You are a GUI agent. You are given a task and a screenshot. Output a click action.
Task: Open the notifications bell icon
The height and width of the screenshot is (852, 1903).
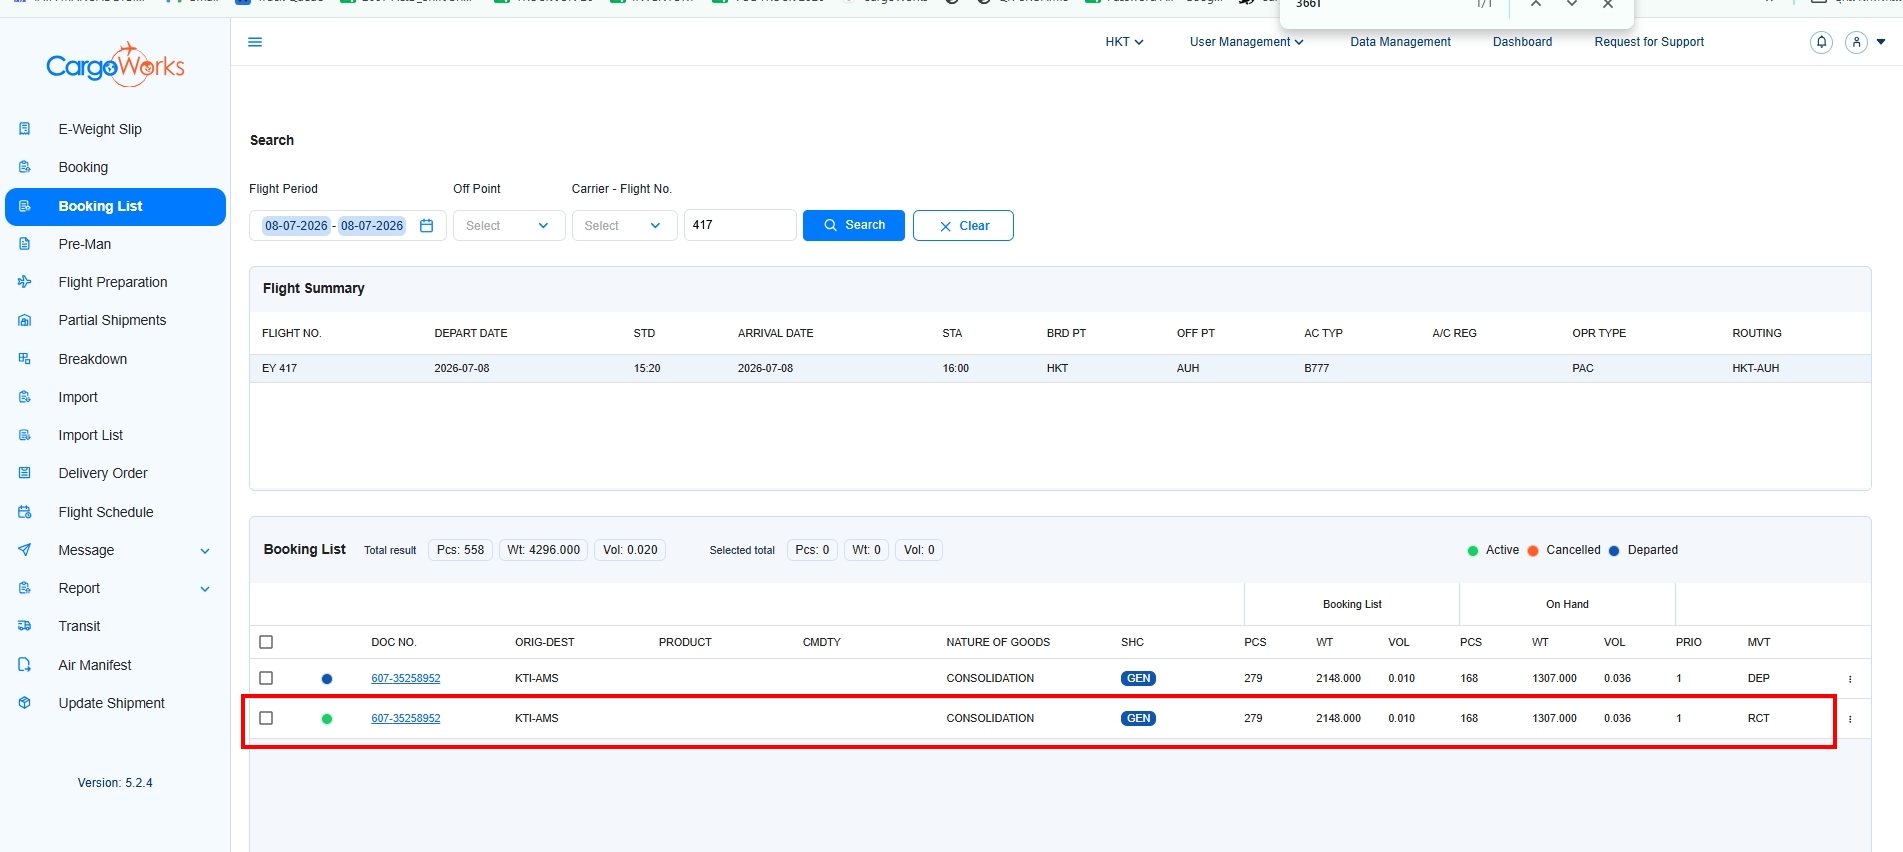[1822, 42]
